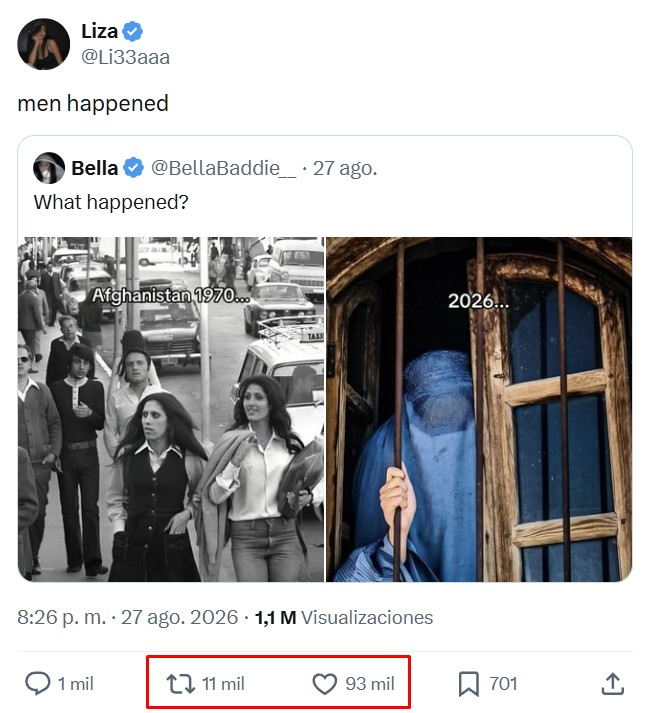The width and height of the screenshot is (649, 713).
Task: Like the tweet with the heart icon
Action: pos(325,683)
